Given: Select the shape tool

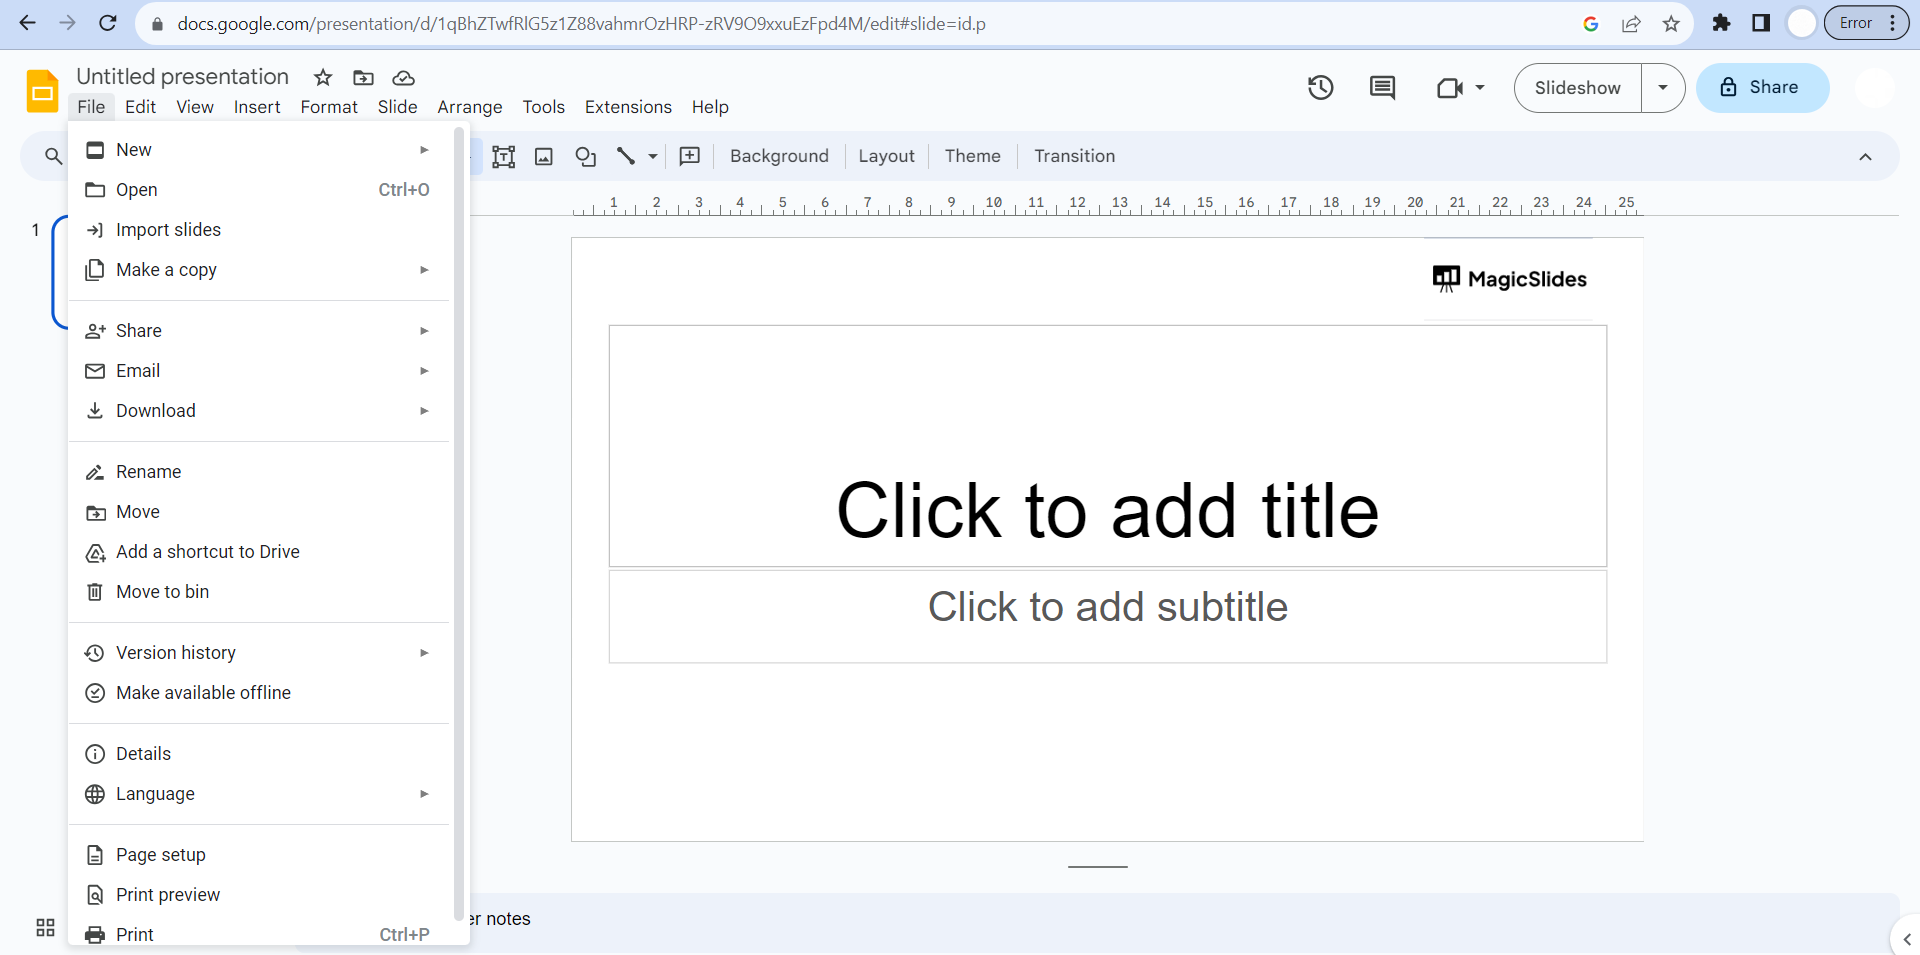Looking at the screenshot, I should [585, 156].
